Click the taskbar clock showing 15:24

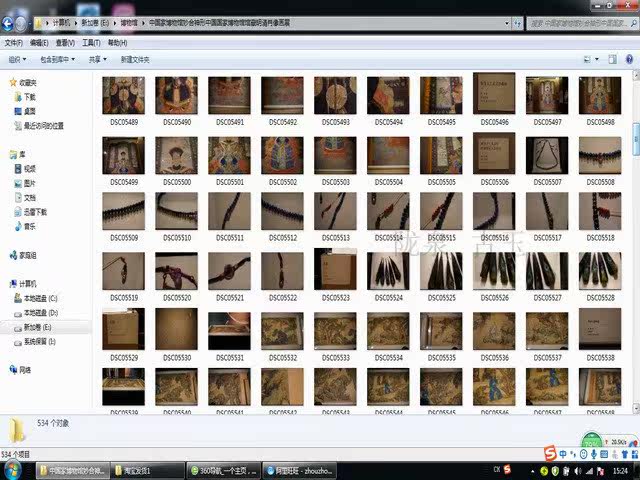(x=621, y=471)
